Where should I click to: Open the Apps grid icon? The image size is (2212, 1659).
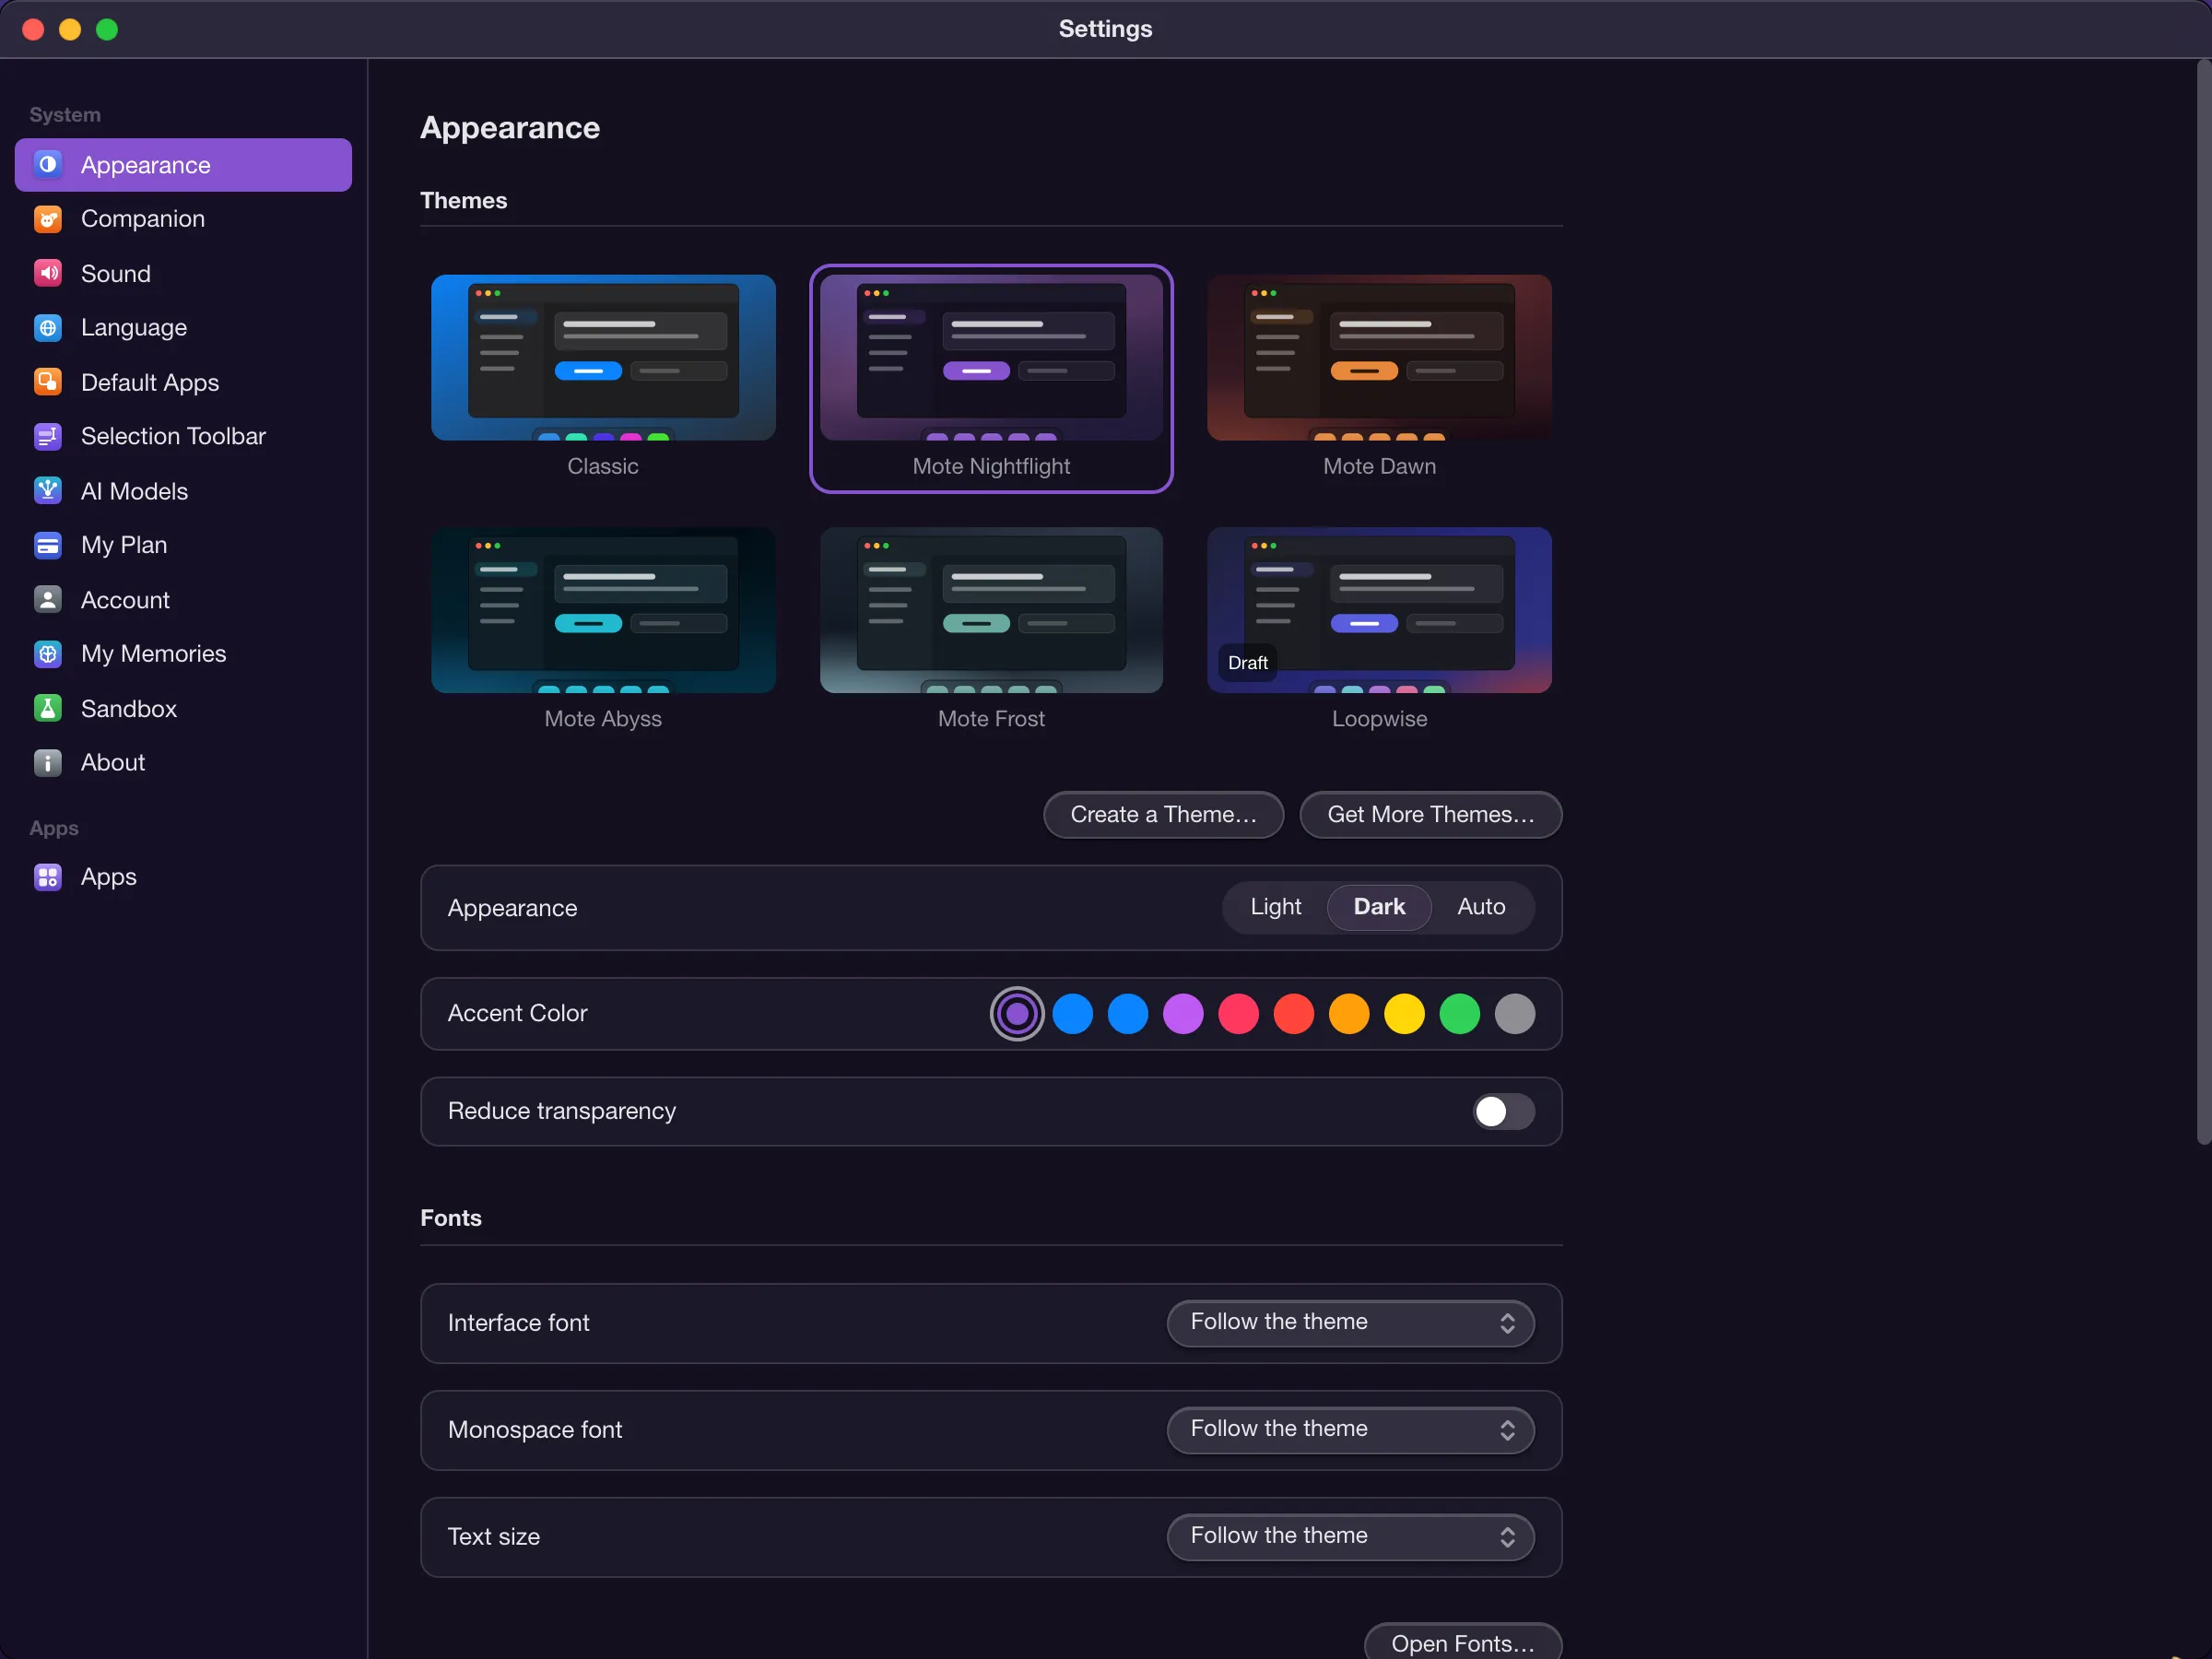pyautogui.click(x=48, y=877)
